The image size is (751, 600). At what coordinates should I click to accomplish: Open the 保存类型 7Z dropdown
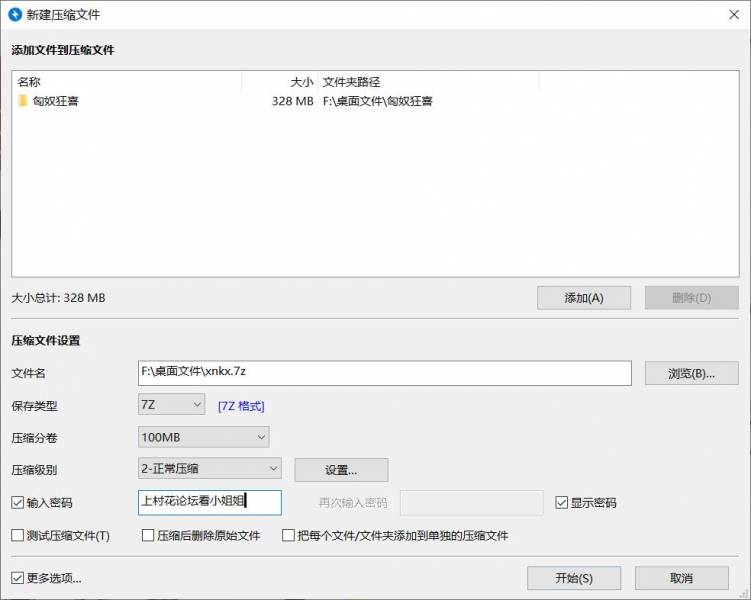(x=171, y=405)
